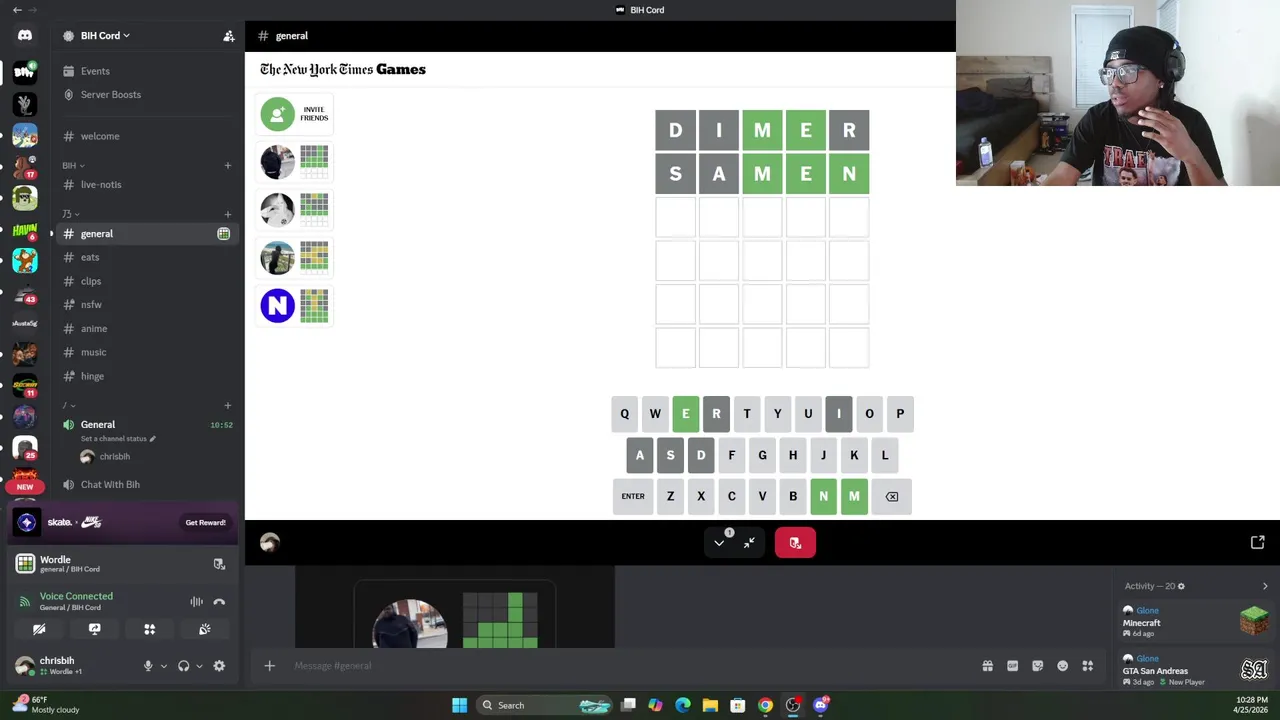
Task: Toggle microphone mute
Action: coord(147,666)
